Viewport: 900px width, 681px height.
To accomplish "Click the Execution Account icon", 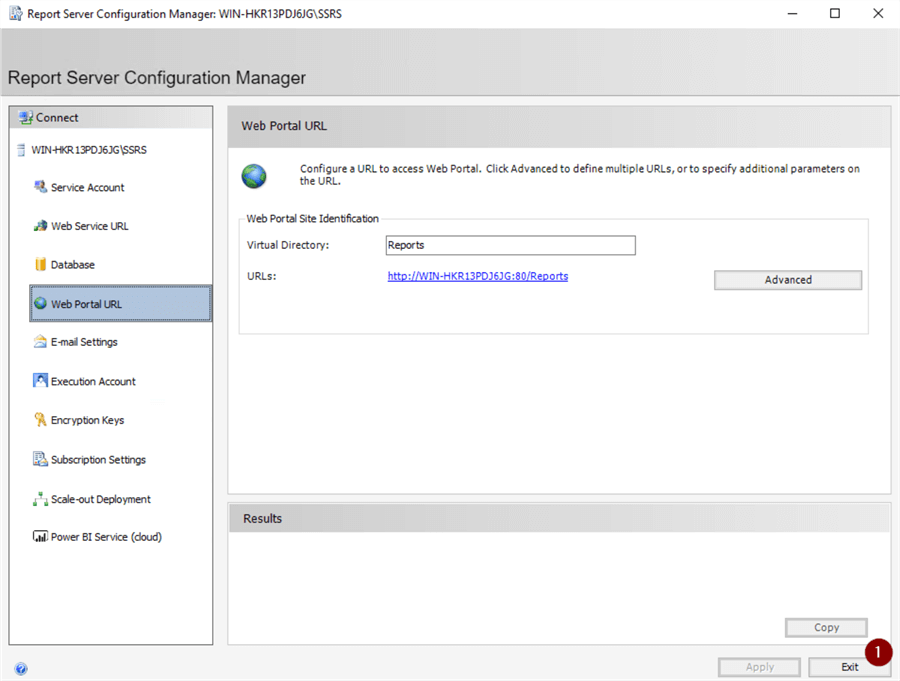I will pyautogui.click(x=40, y=381).
